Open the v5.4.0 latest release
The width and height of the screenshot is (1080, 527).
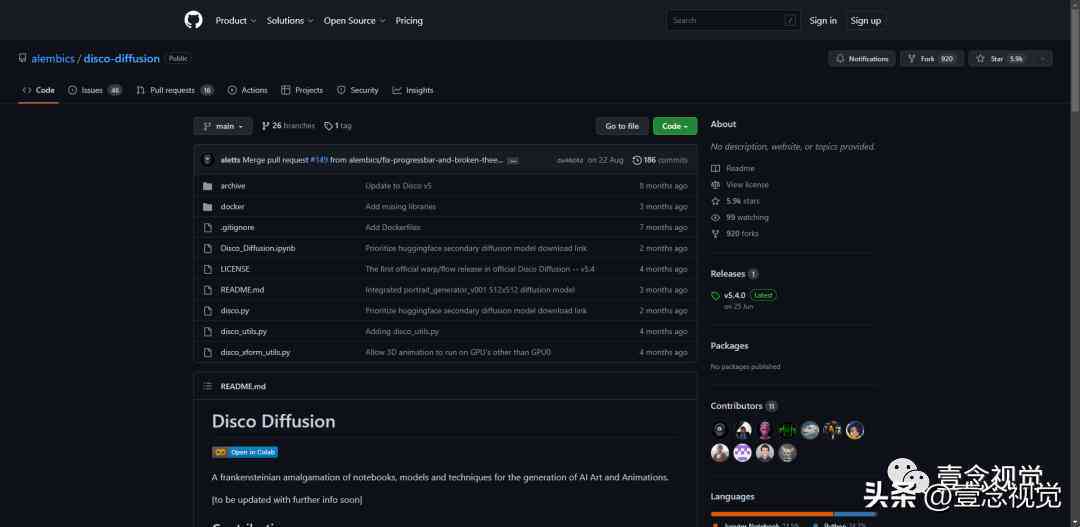[x=744, y=295]
